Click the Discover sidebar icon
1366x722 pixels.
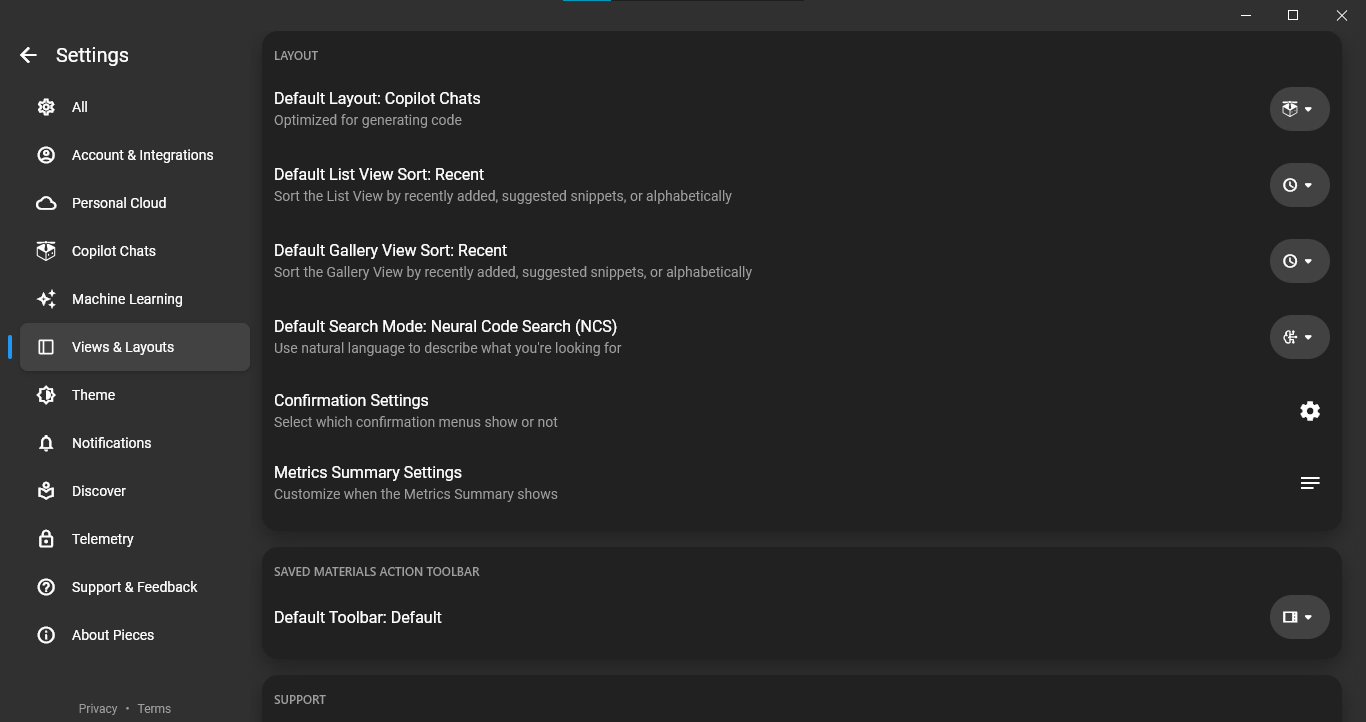tap(46, 491)
